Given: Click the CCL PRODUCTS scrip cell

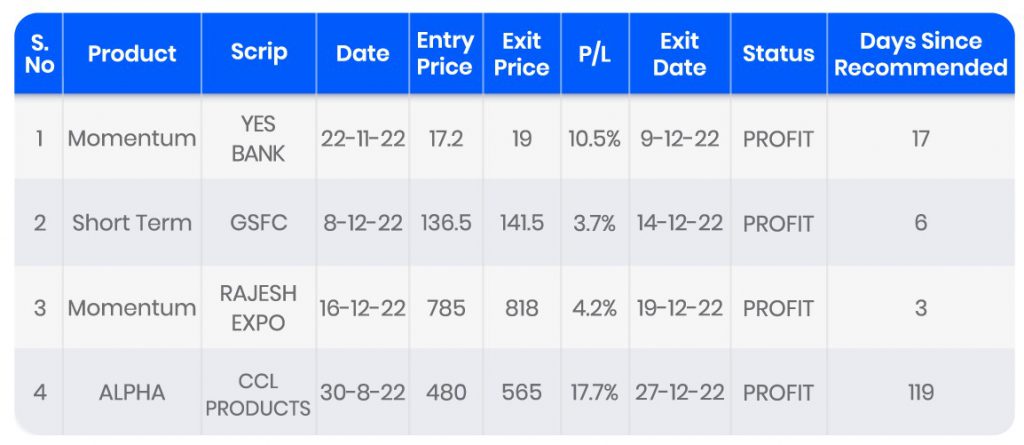Looking at the screenshot, I should point(259,394).
